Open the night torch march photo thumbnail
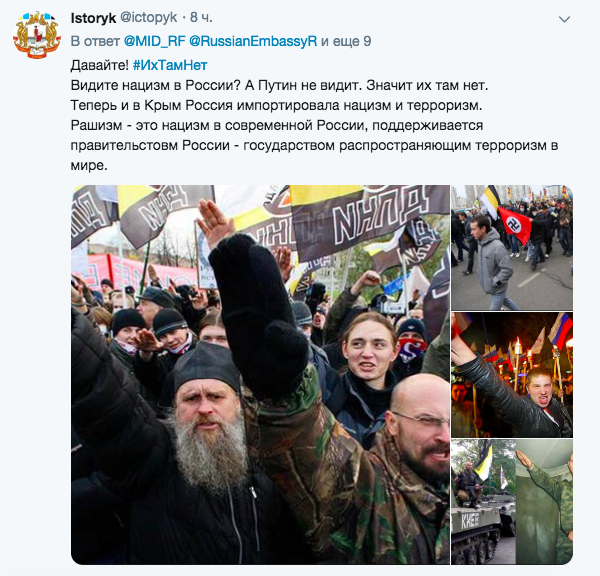 click(512, 375)
